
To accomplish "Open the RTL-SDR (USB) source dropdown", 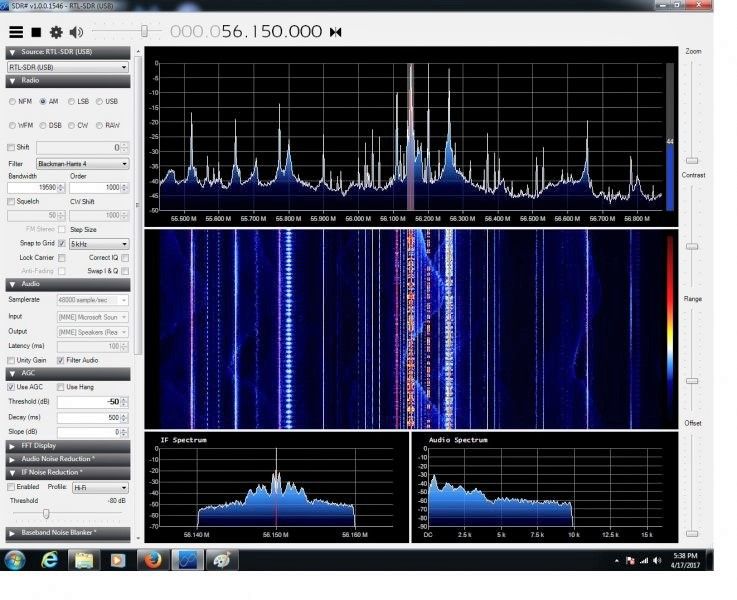I will click(x=68, y=67).
